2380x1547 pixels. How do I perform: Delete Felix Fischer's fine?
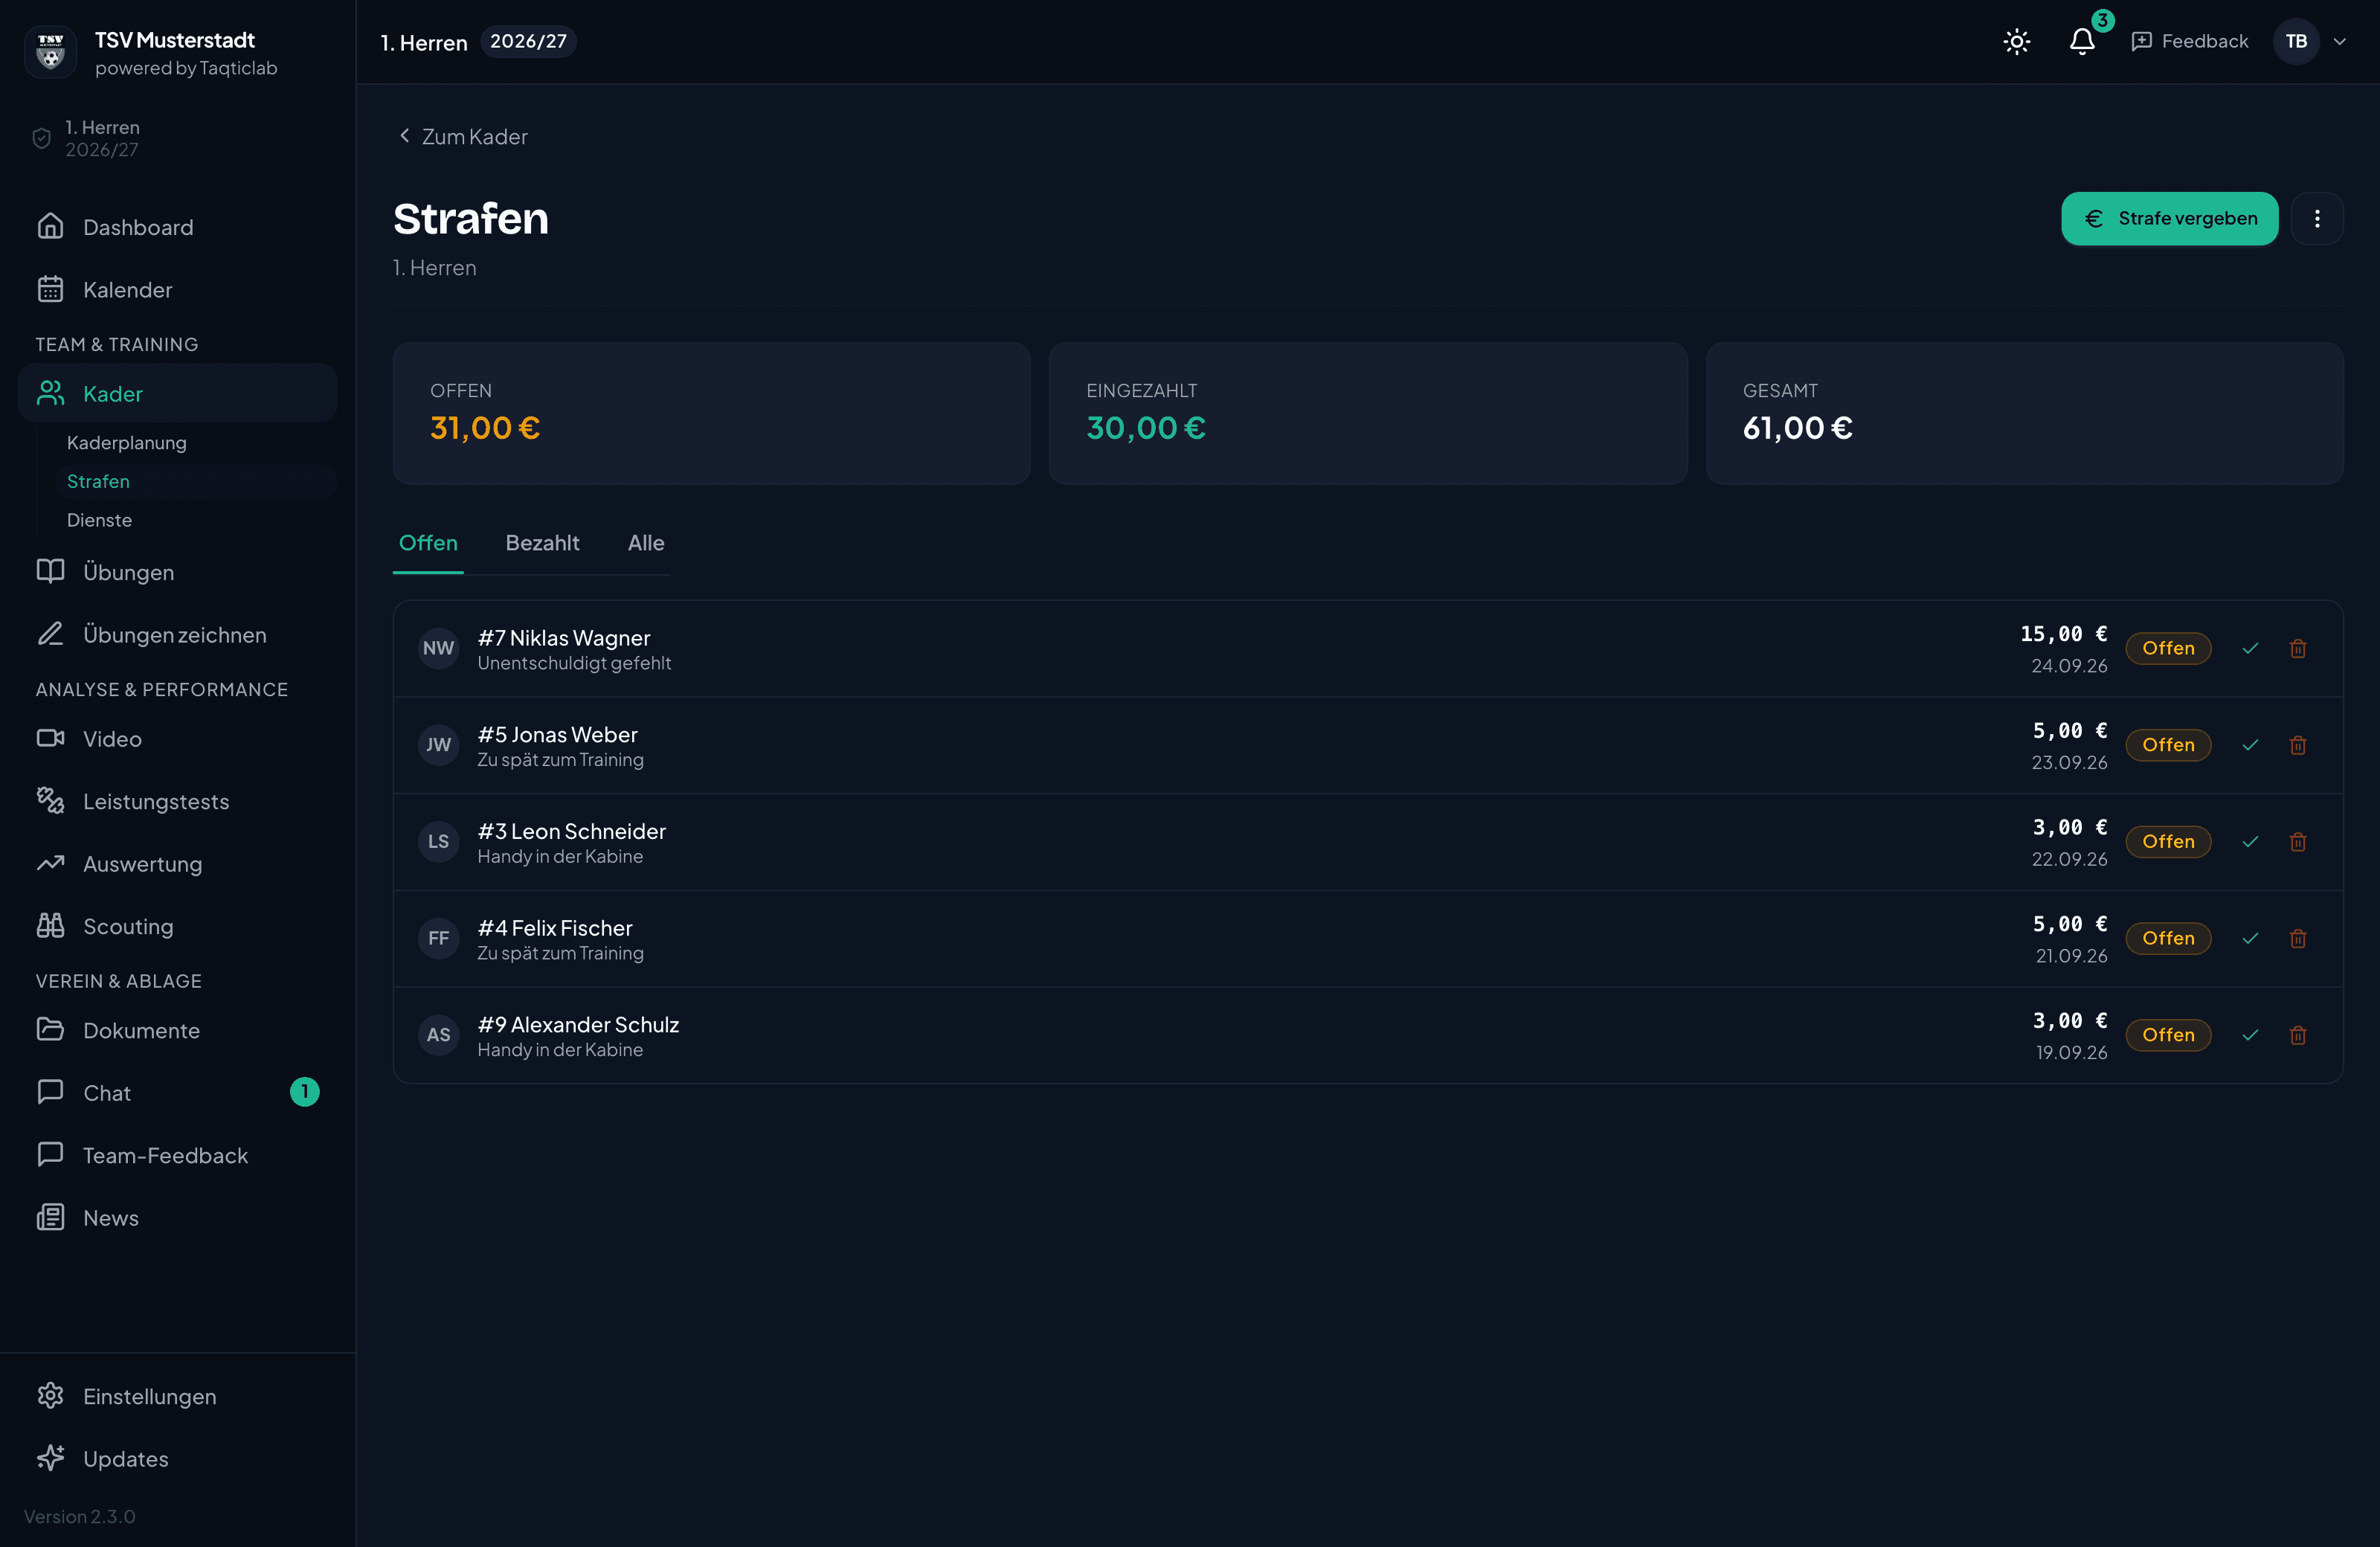(x=2298, y=938)
